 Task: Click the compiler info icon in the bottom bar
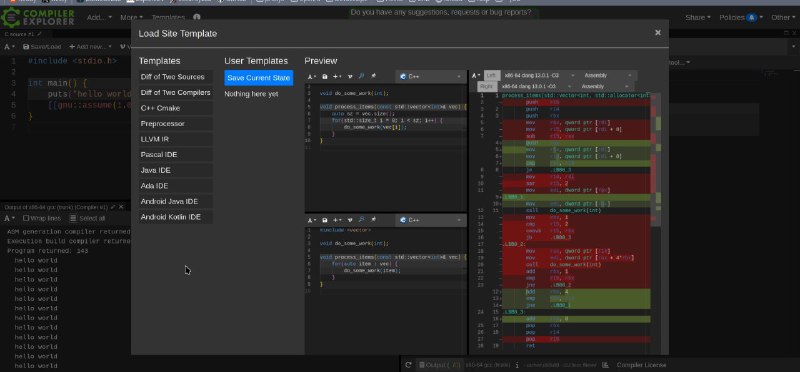pos(517,365)
